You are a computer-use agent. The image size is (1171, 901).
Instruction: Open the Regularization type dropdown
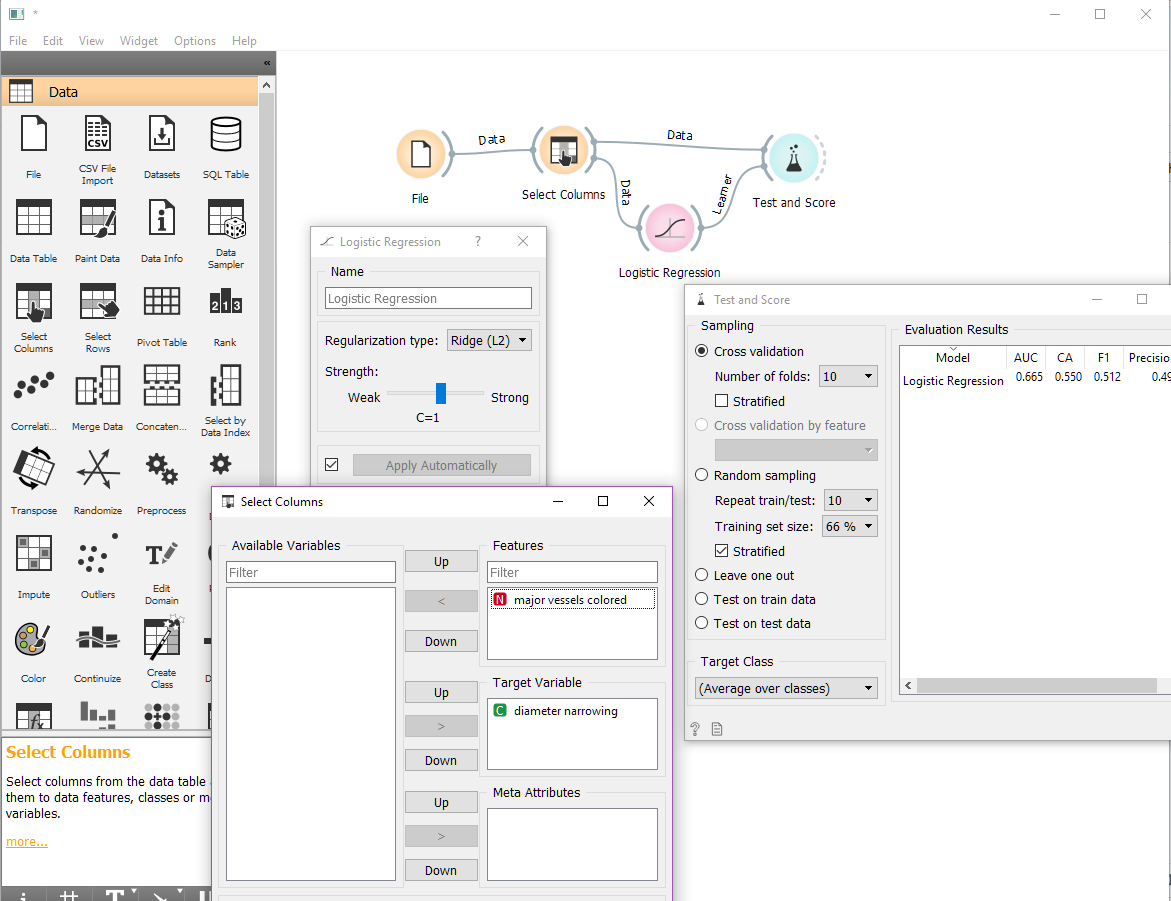coord(488,340)
